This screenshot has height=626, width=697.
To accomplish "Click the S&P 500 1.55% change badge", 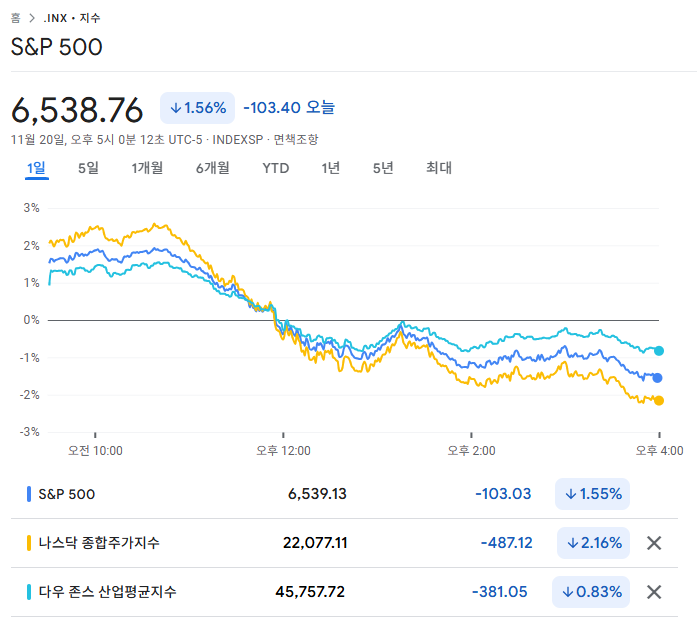I will [x=592, y=494].
